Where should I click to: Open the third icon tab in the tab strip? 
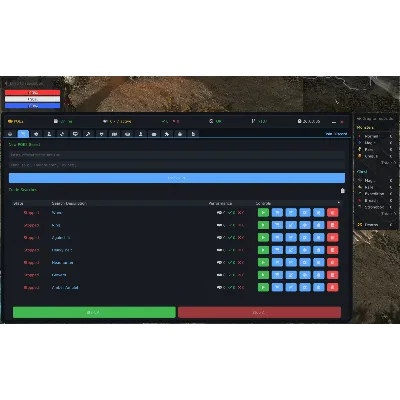click(x=36, y=134)
